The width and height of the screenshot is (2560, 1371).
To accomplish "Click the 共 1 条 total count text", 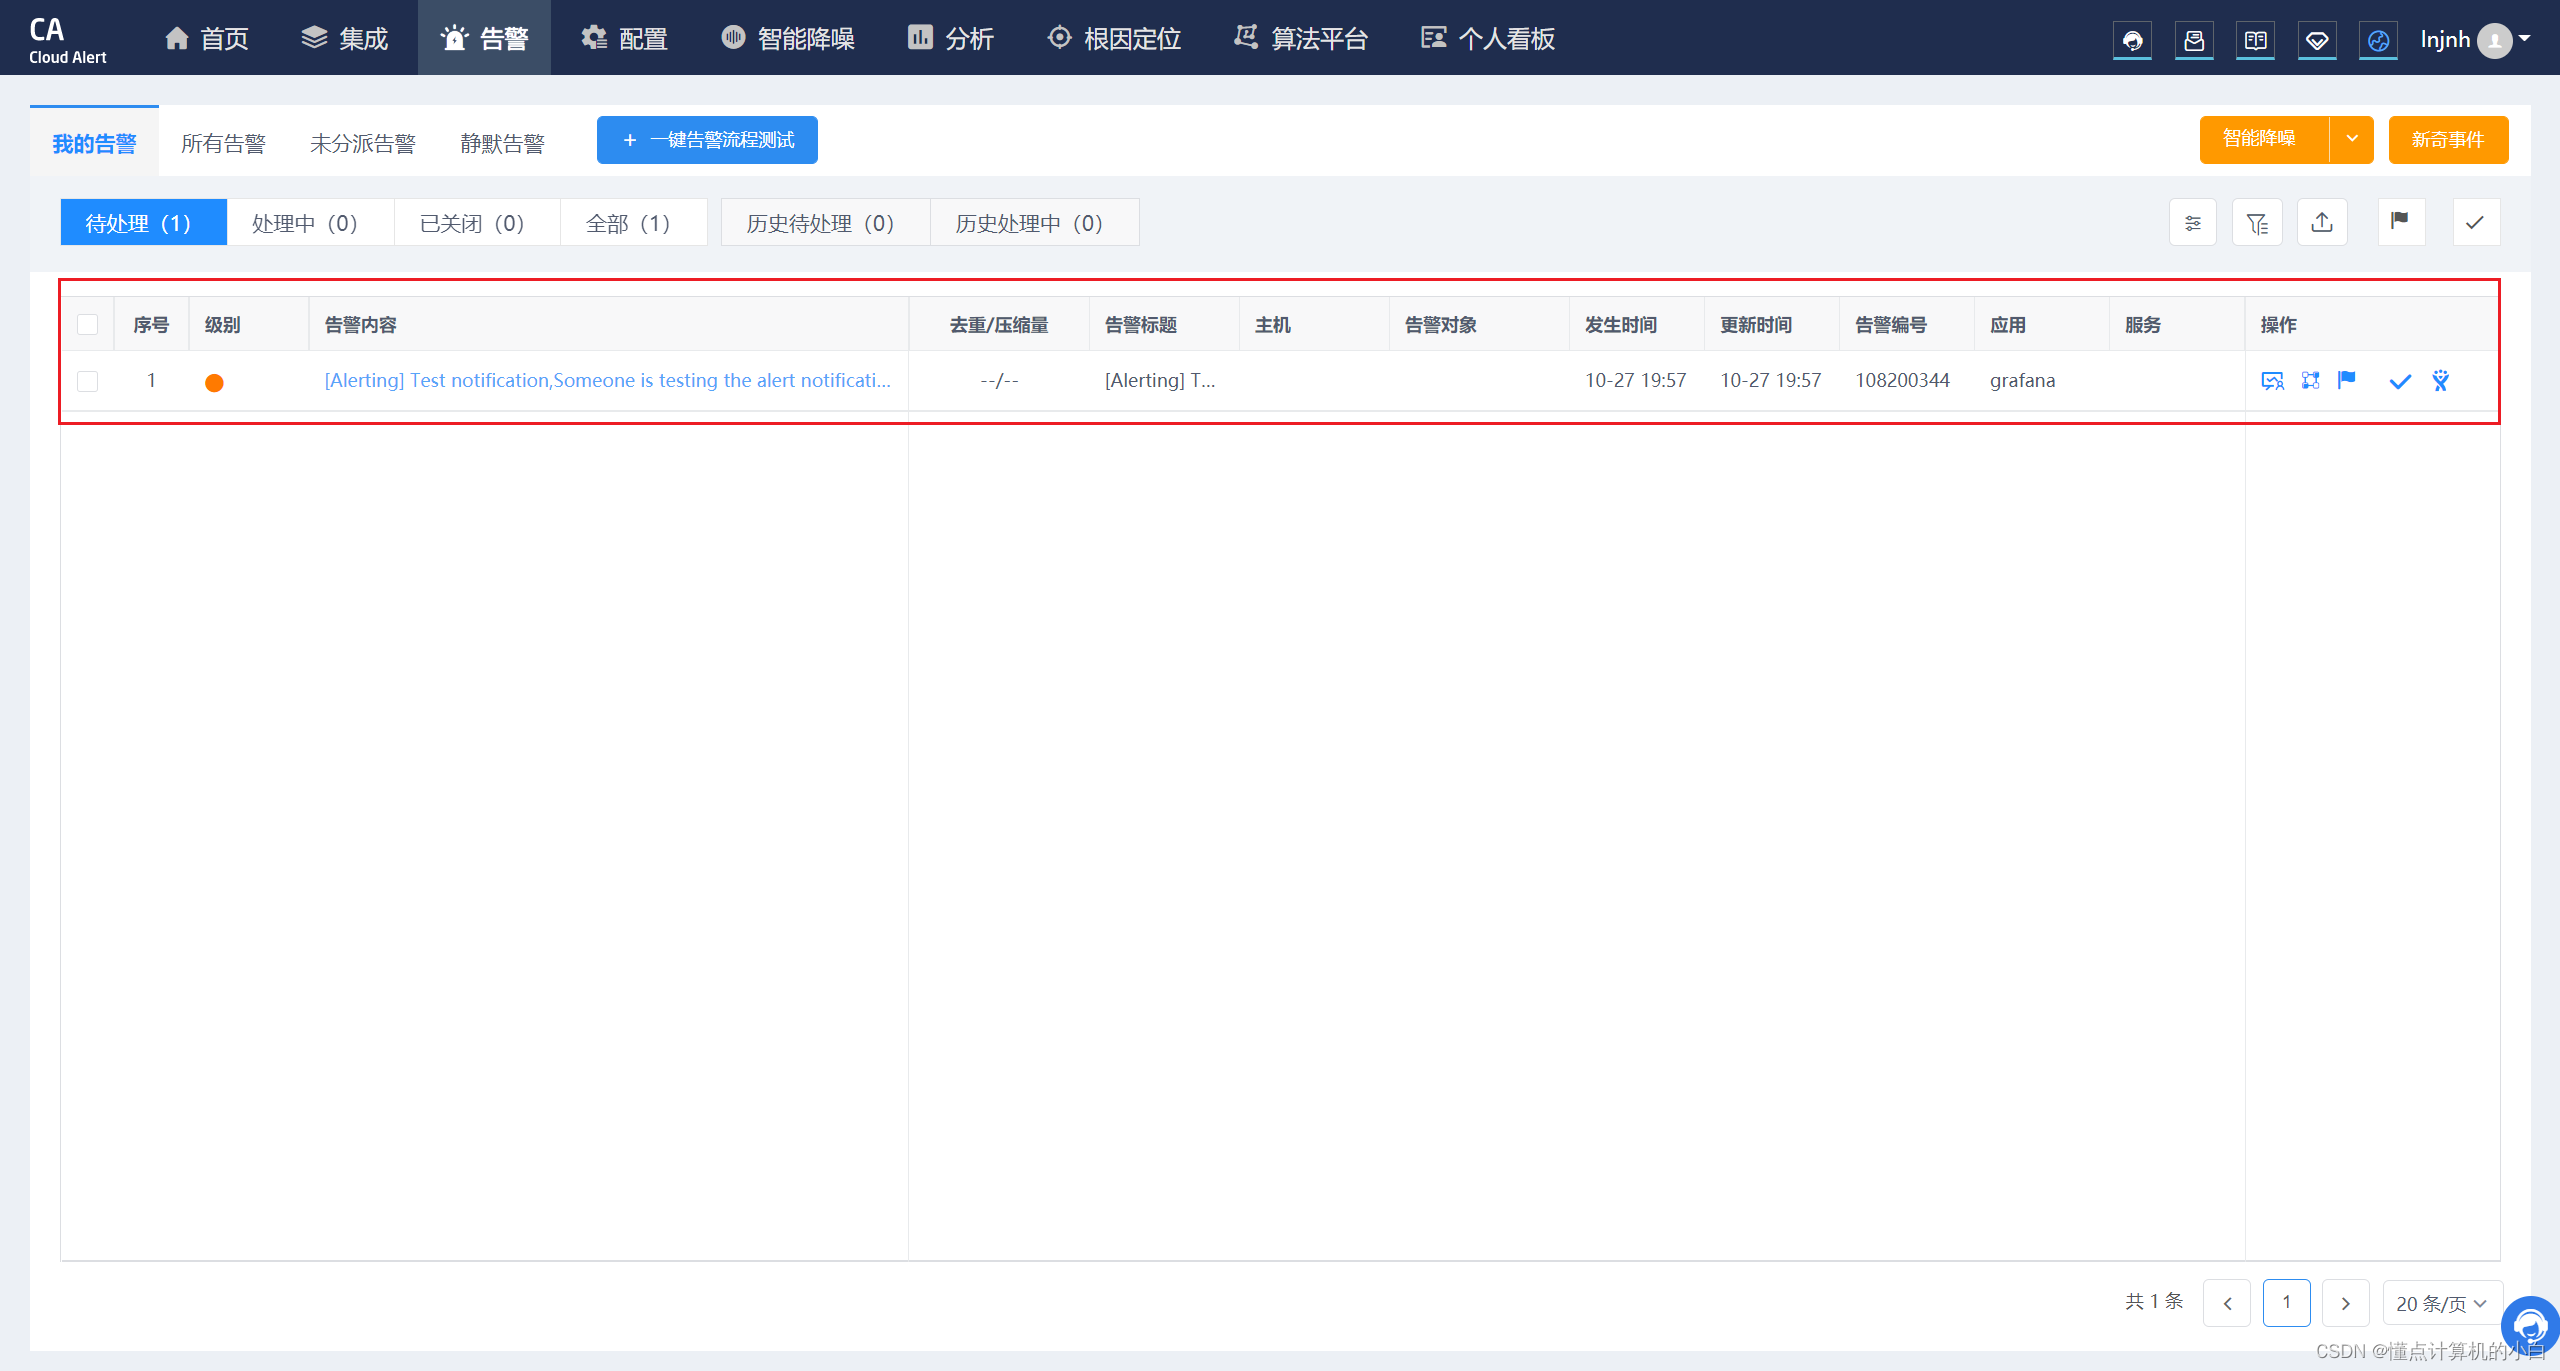I will point(2154,1301).
